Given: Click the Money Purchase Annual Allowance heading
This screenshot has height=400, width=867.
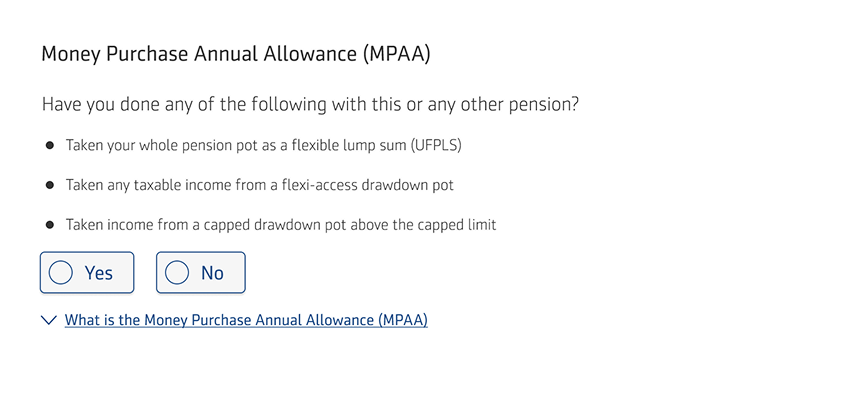Looking at the screenshot, I should click(x=235, y=54).
